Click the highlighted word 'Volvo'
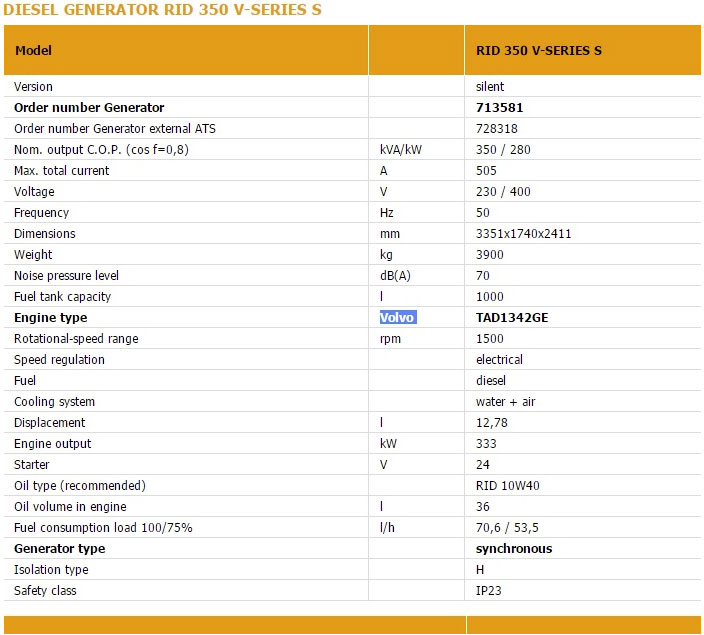 [398, 318]
